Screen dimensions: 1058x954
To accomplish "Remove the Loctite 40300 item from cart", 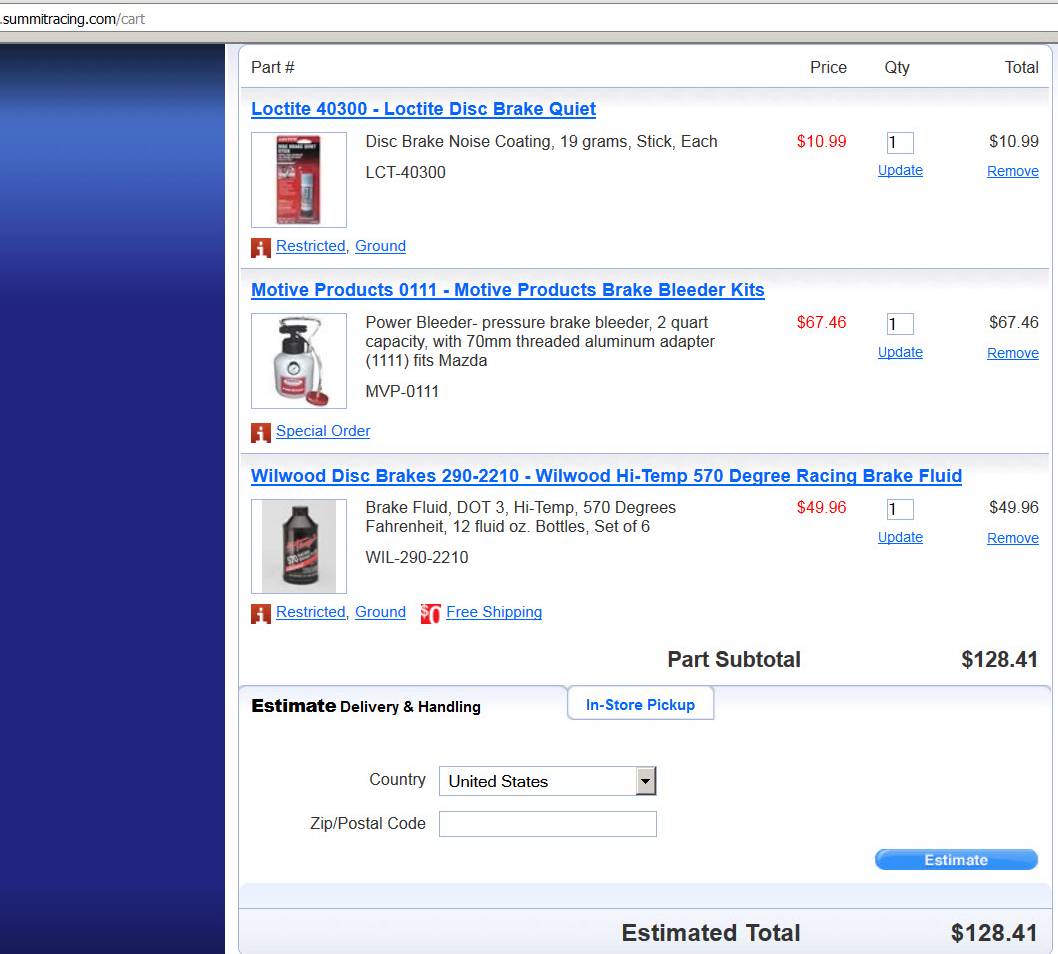I will point(1012,171).
